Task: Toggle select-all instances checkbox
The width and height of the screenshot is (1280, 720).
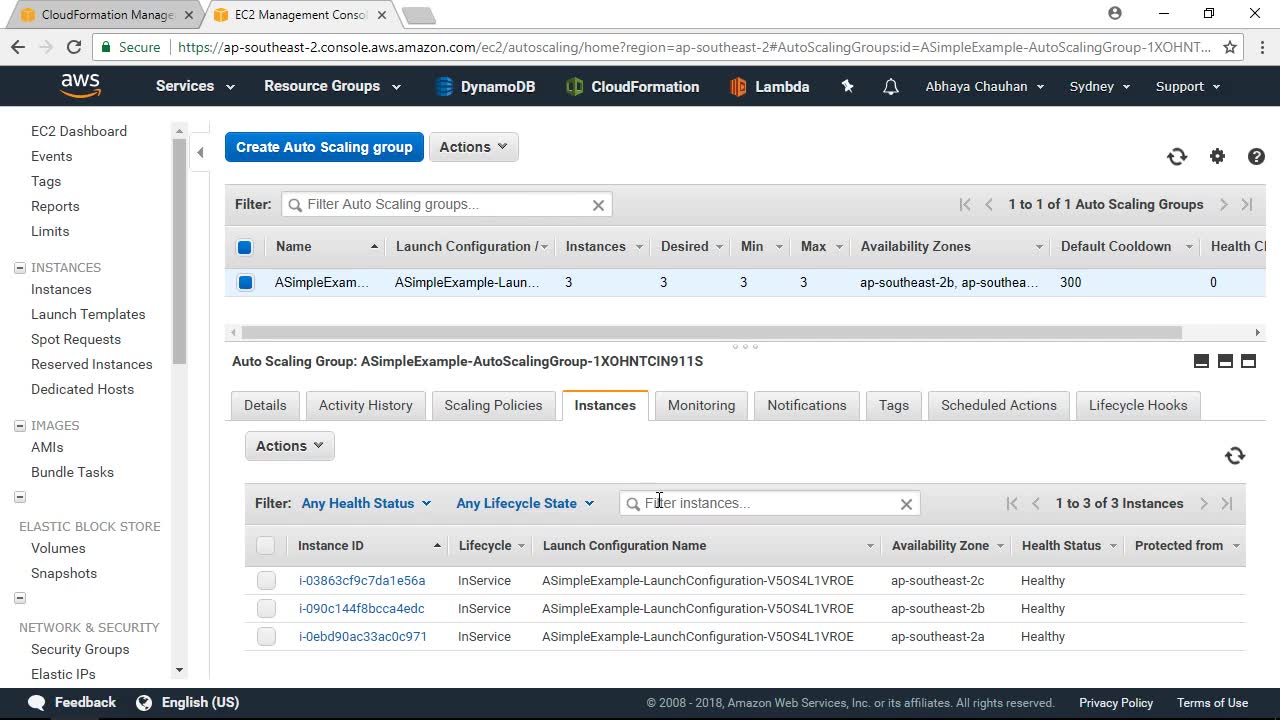Action: pyautogui.click(x=265, y=545)
